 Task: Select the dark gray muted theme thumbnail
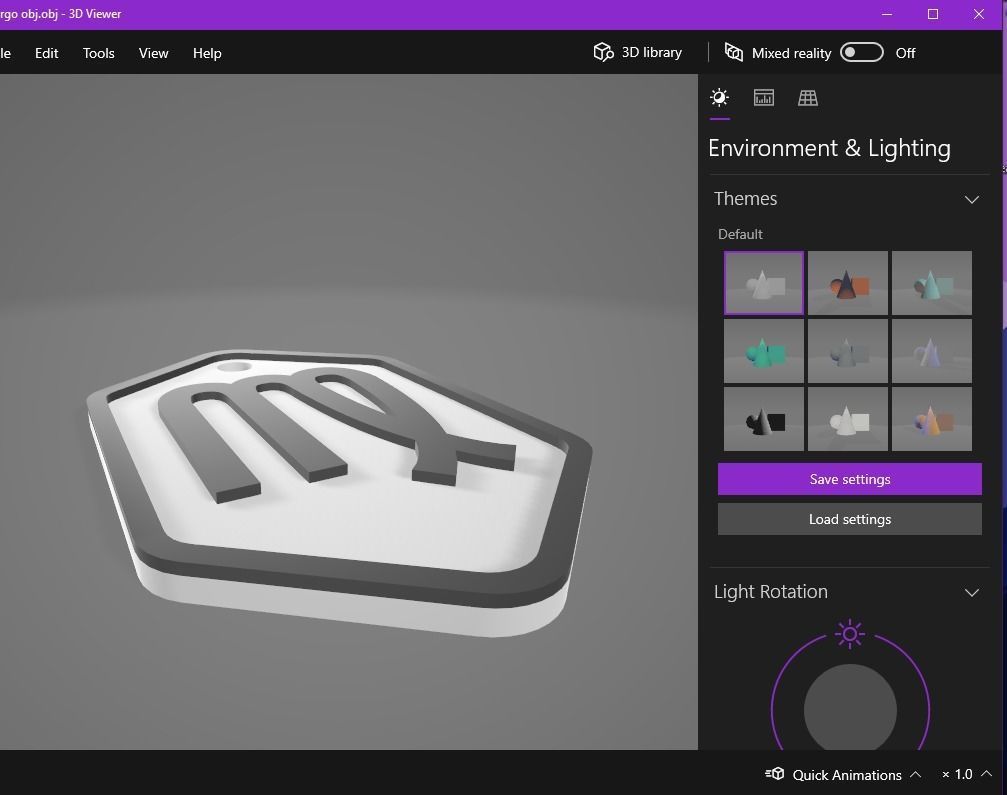pos(848,351)
